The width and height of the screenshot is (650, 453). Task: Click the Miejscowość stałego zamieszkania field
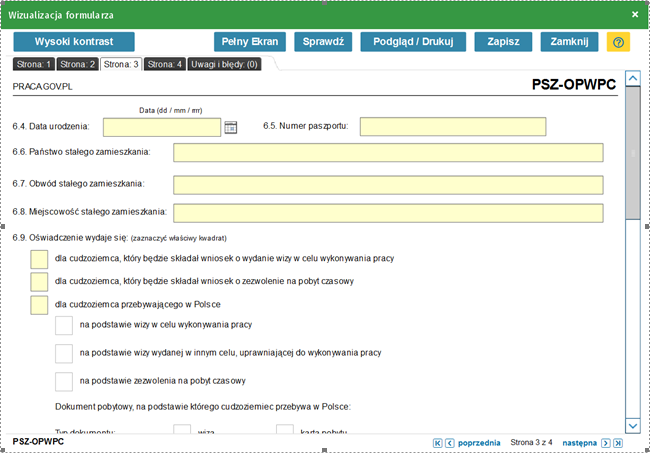[x=388, y=213]
